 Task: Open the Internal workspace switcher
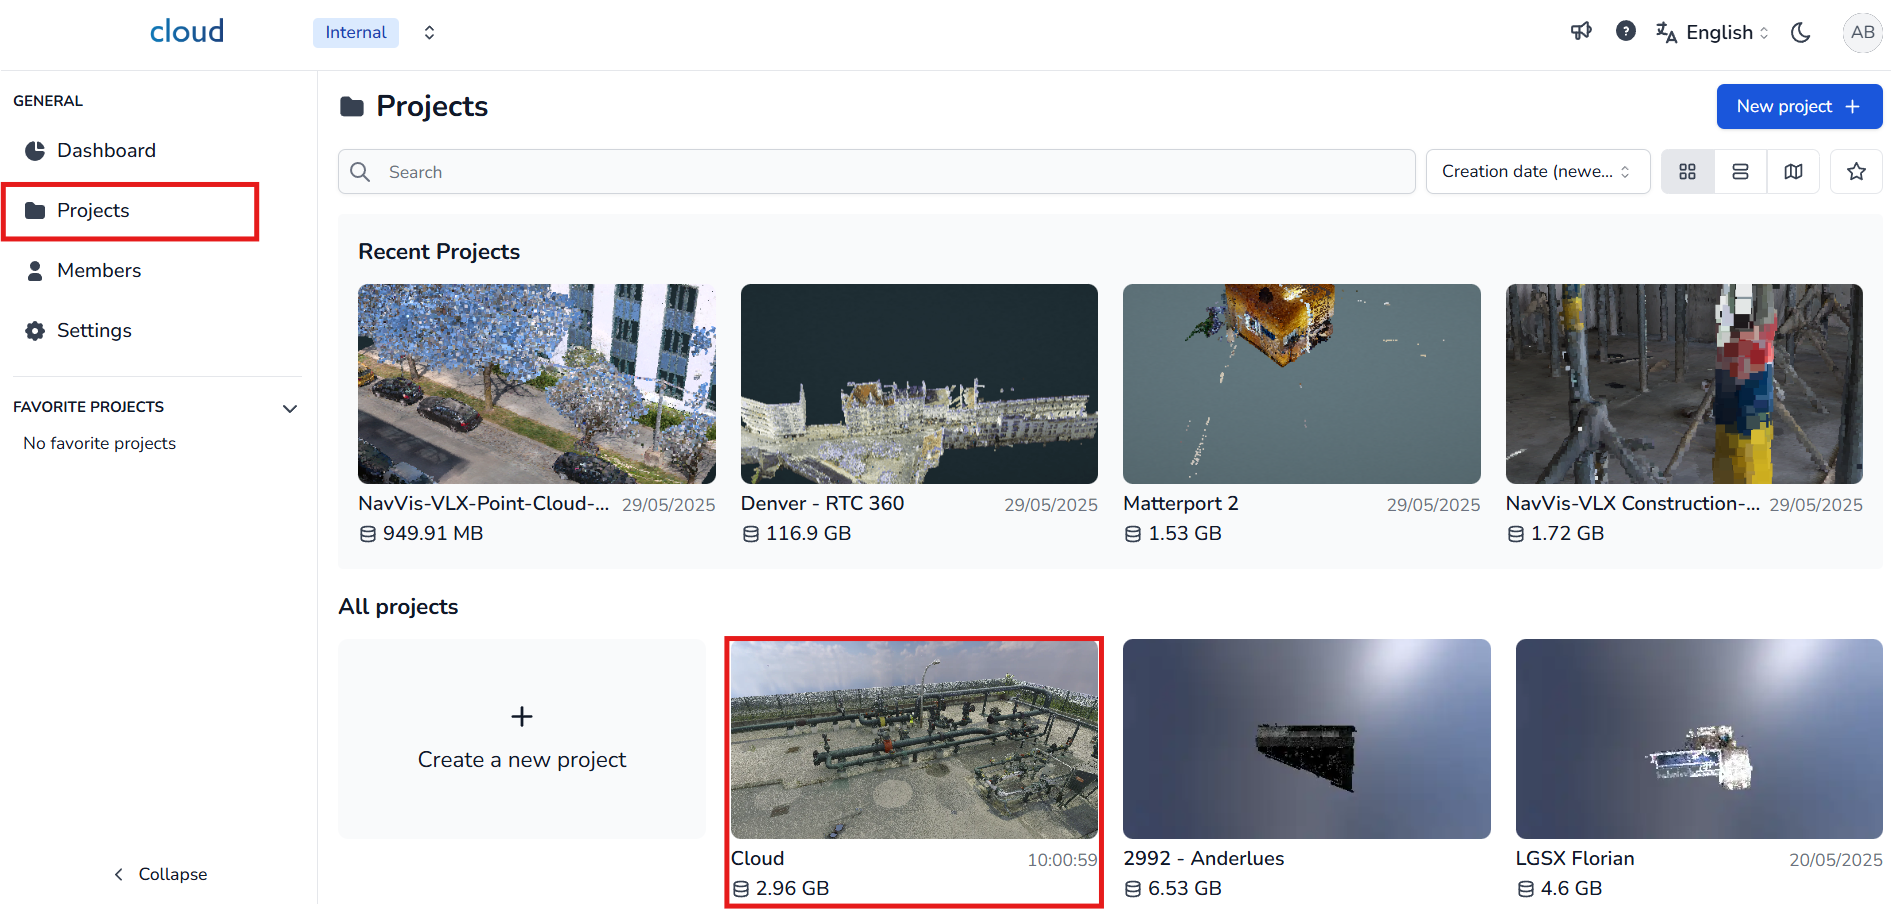click(375, 32)
